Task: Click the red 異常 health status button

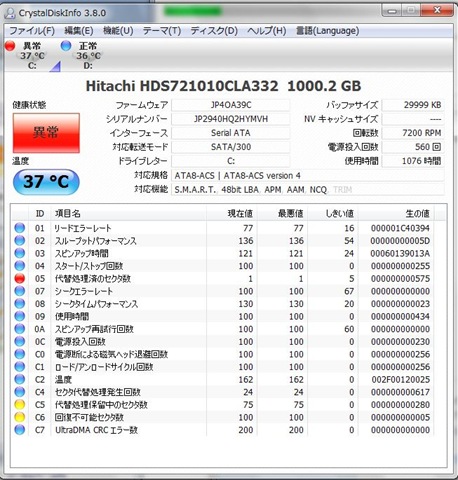Action: 46,133
